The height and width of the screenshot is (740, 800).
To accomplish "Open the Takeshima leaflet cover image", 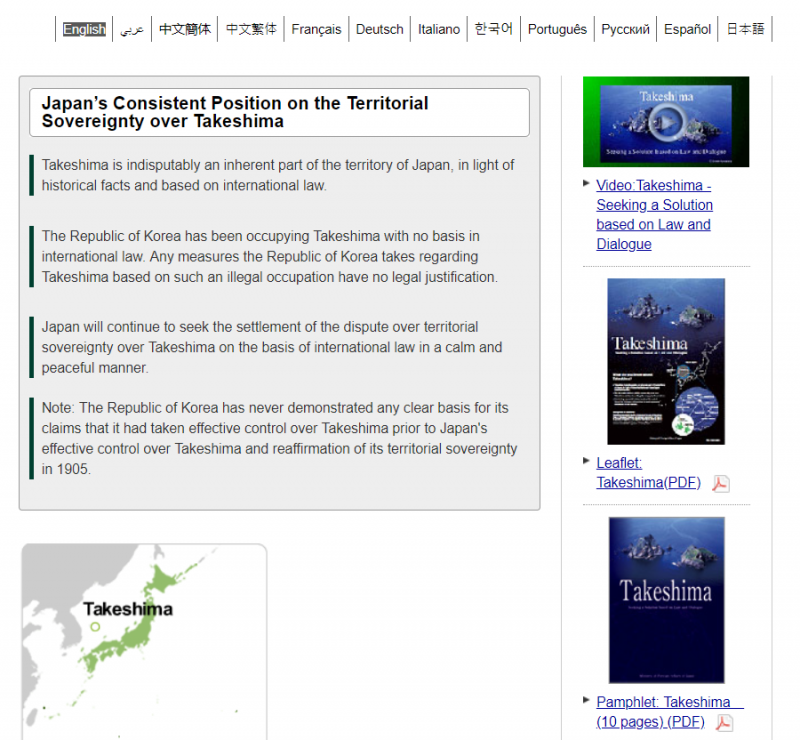I will point(665,361).
